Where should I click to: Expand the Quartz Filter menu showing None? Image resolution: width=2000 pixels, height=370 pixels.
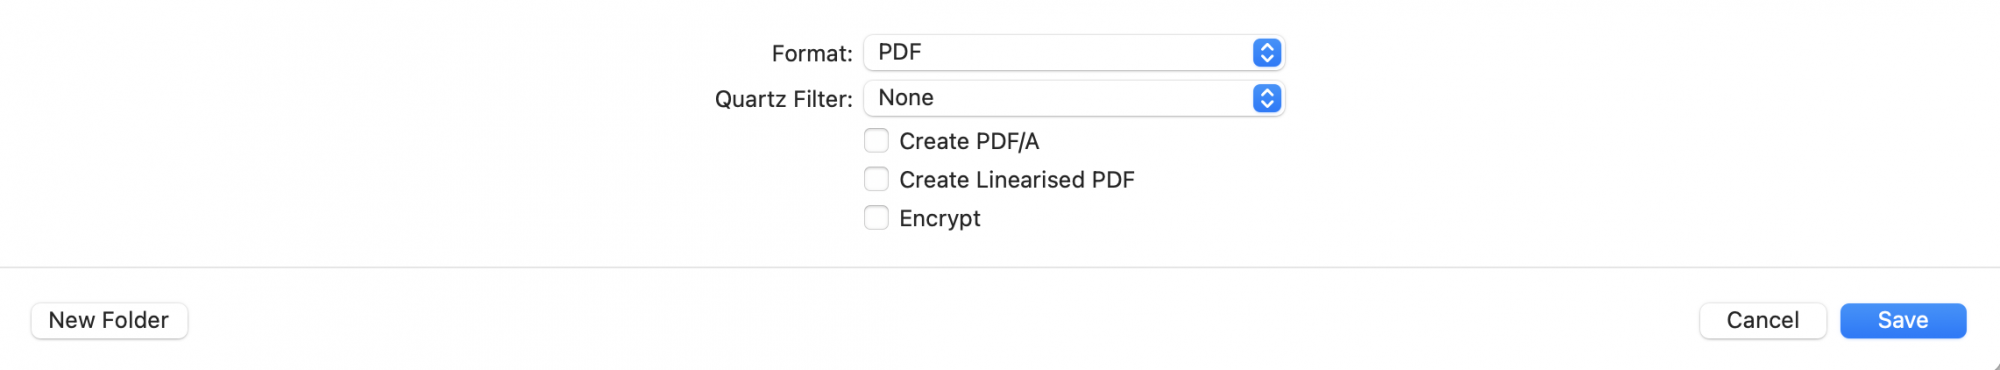(x=1074, y=98)
